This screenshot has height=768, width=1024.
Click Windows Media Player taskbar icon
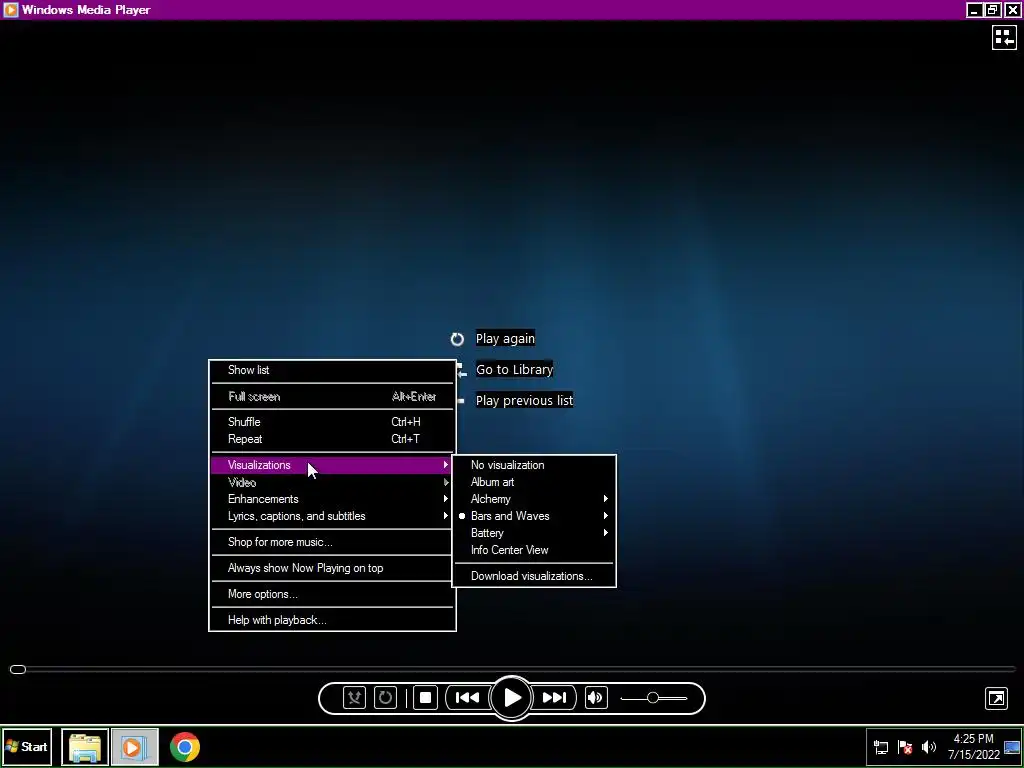[x=135, y=746]
